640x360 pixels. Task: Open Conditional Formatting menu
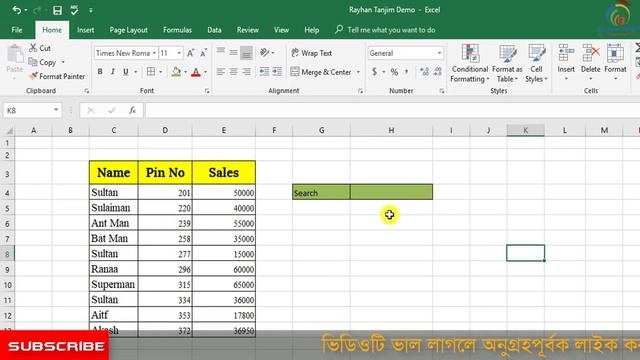tap(469, 63)
